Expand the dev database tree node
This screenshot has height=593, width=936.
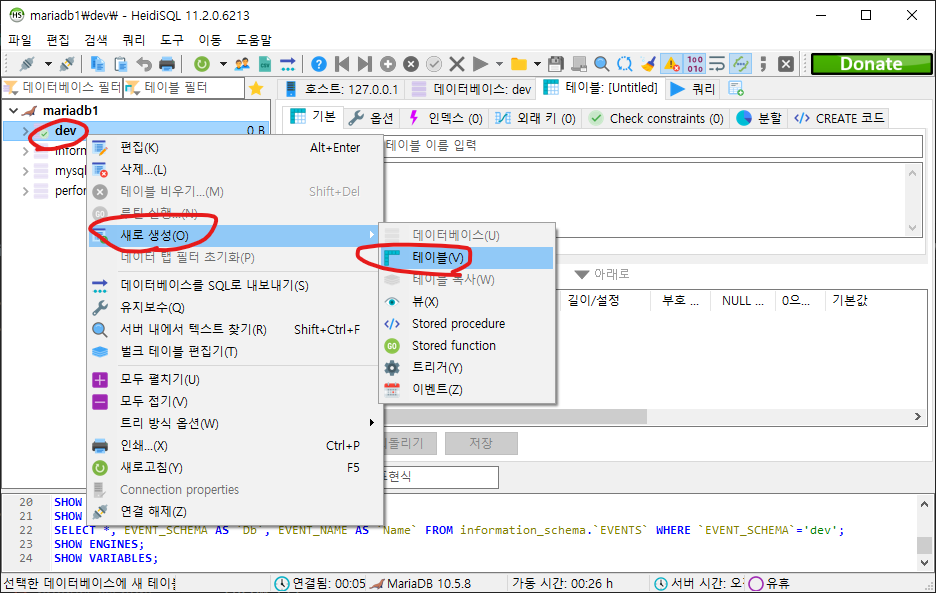(24, 131)
